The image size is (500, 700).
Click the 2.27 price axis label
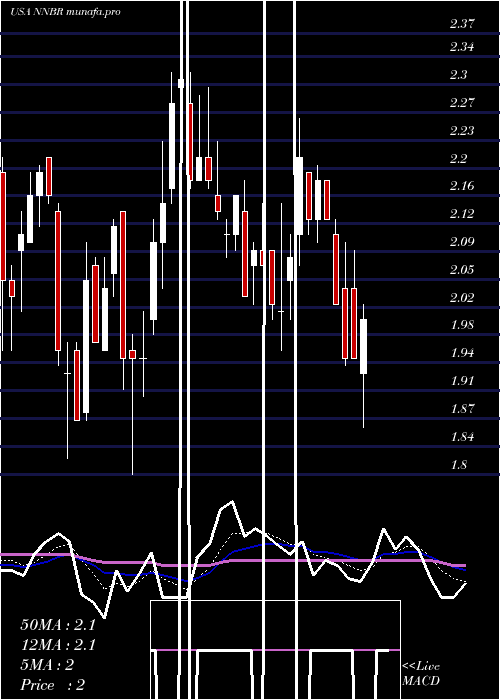[x=461, y=103]
